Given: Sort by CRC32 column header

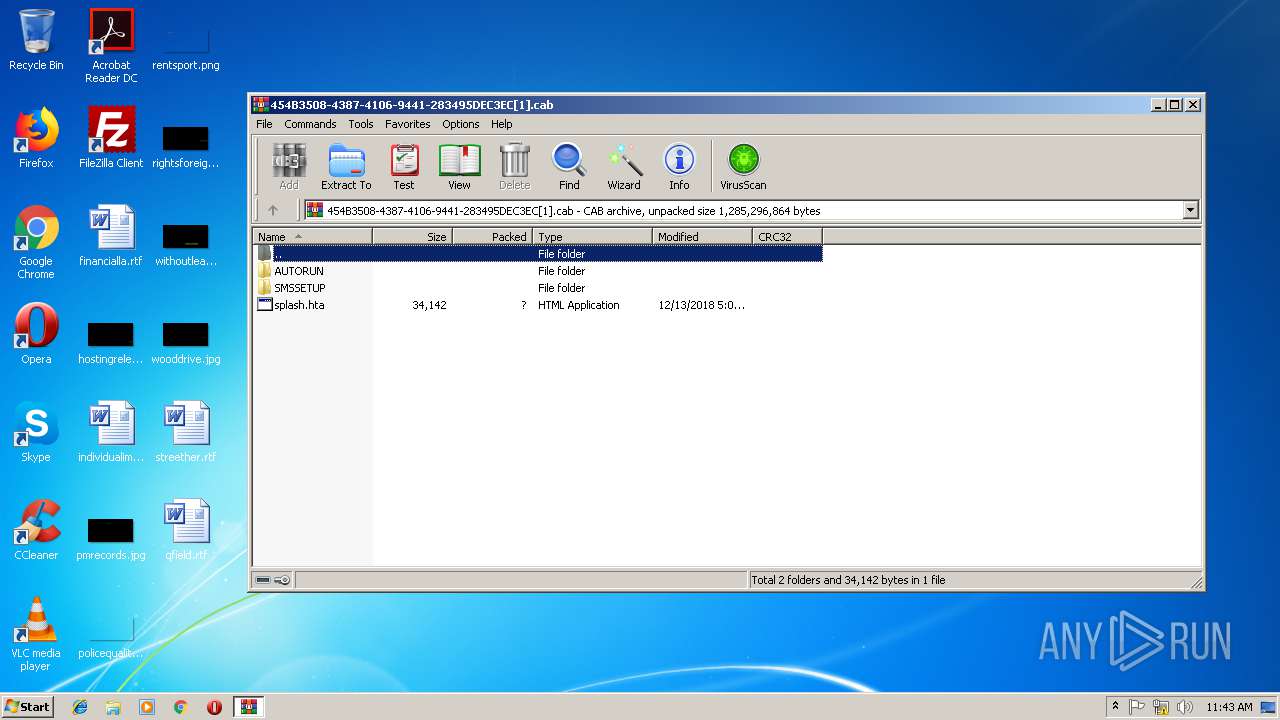Looking at the screenshot, I should point(787,237).
